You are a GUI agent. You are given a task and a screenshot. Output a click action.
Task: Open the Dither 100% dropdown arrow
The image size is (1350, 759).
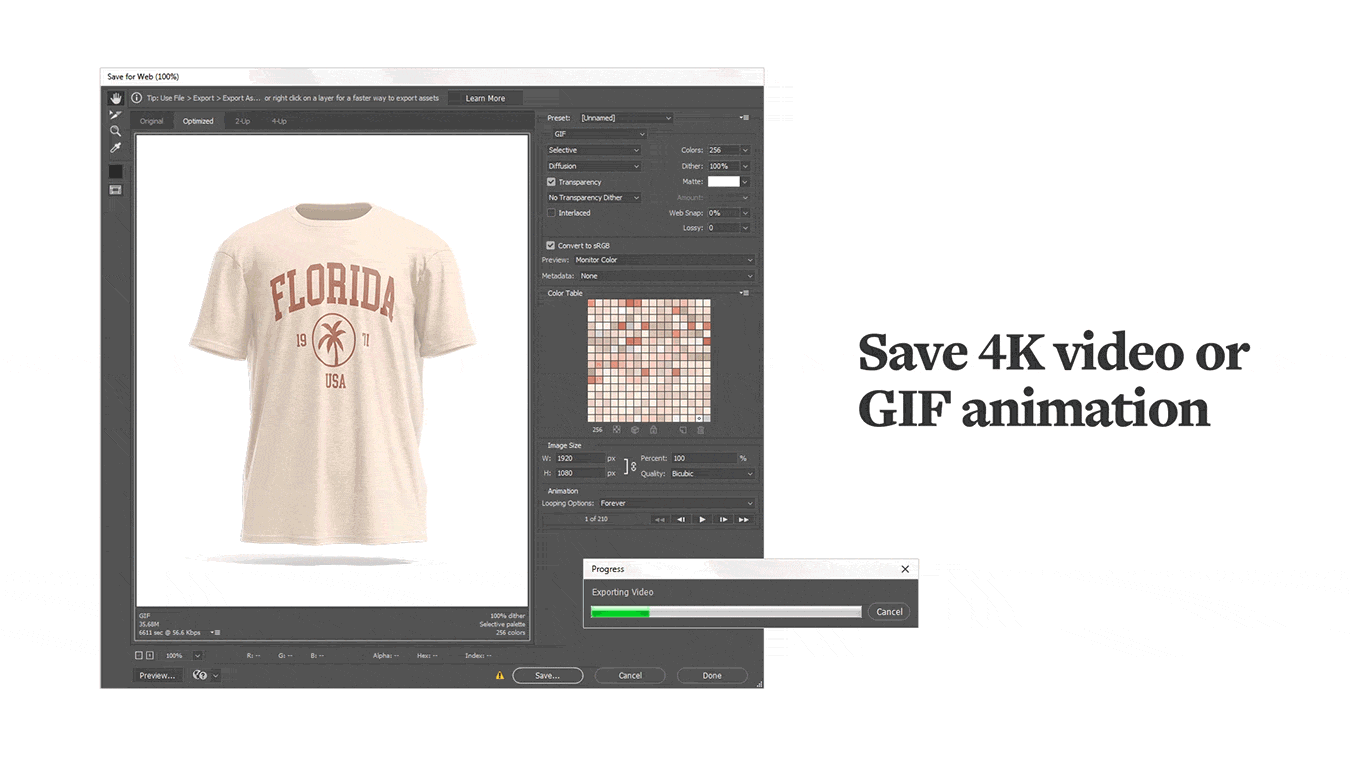click(x=745, y=166)
